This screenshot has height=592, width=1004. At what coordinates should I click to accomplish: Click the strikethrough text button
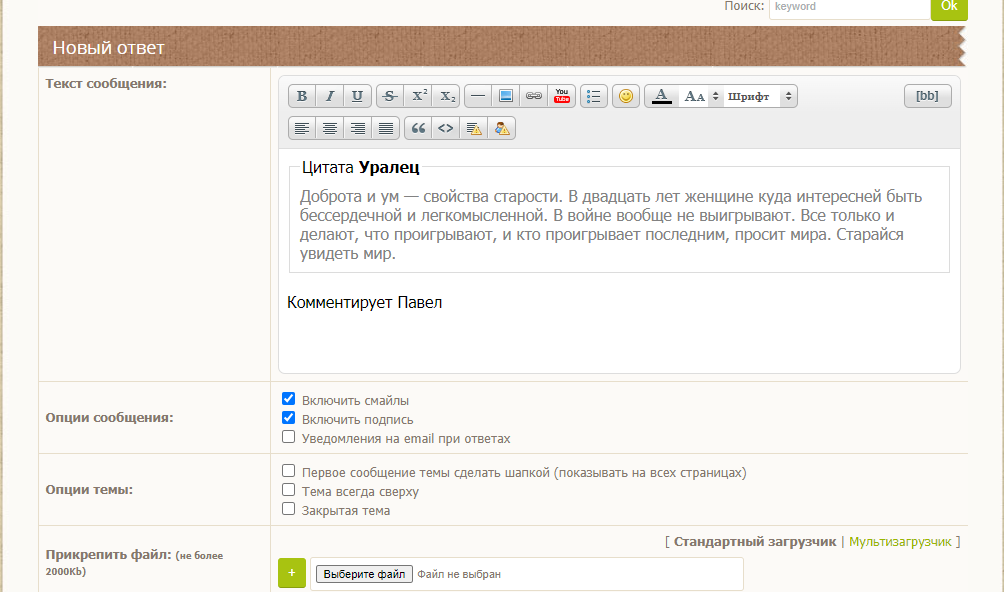tap(390, 96)
